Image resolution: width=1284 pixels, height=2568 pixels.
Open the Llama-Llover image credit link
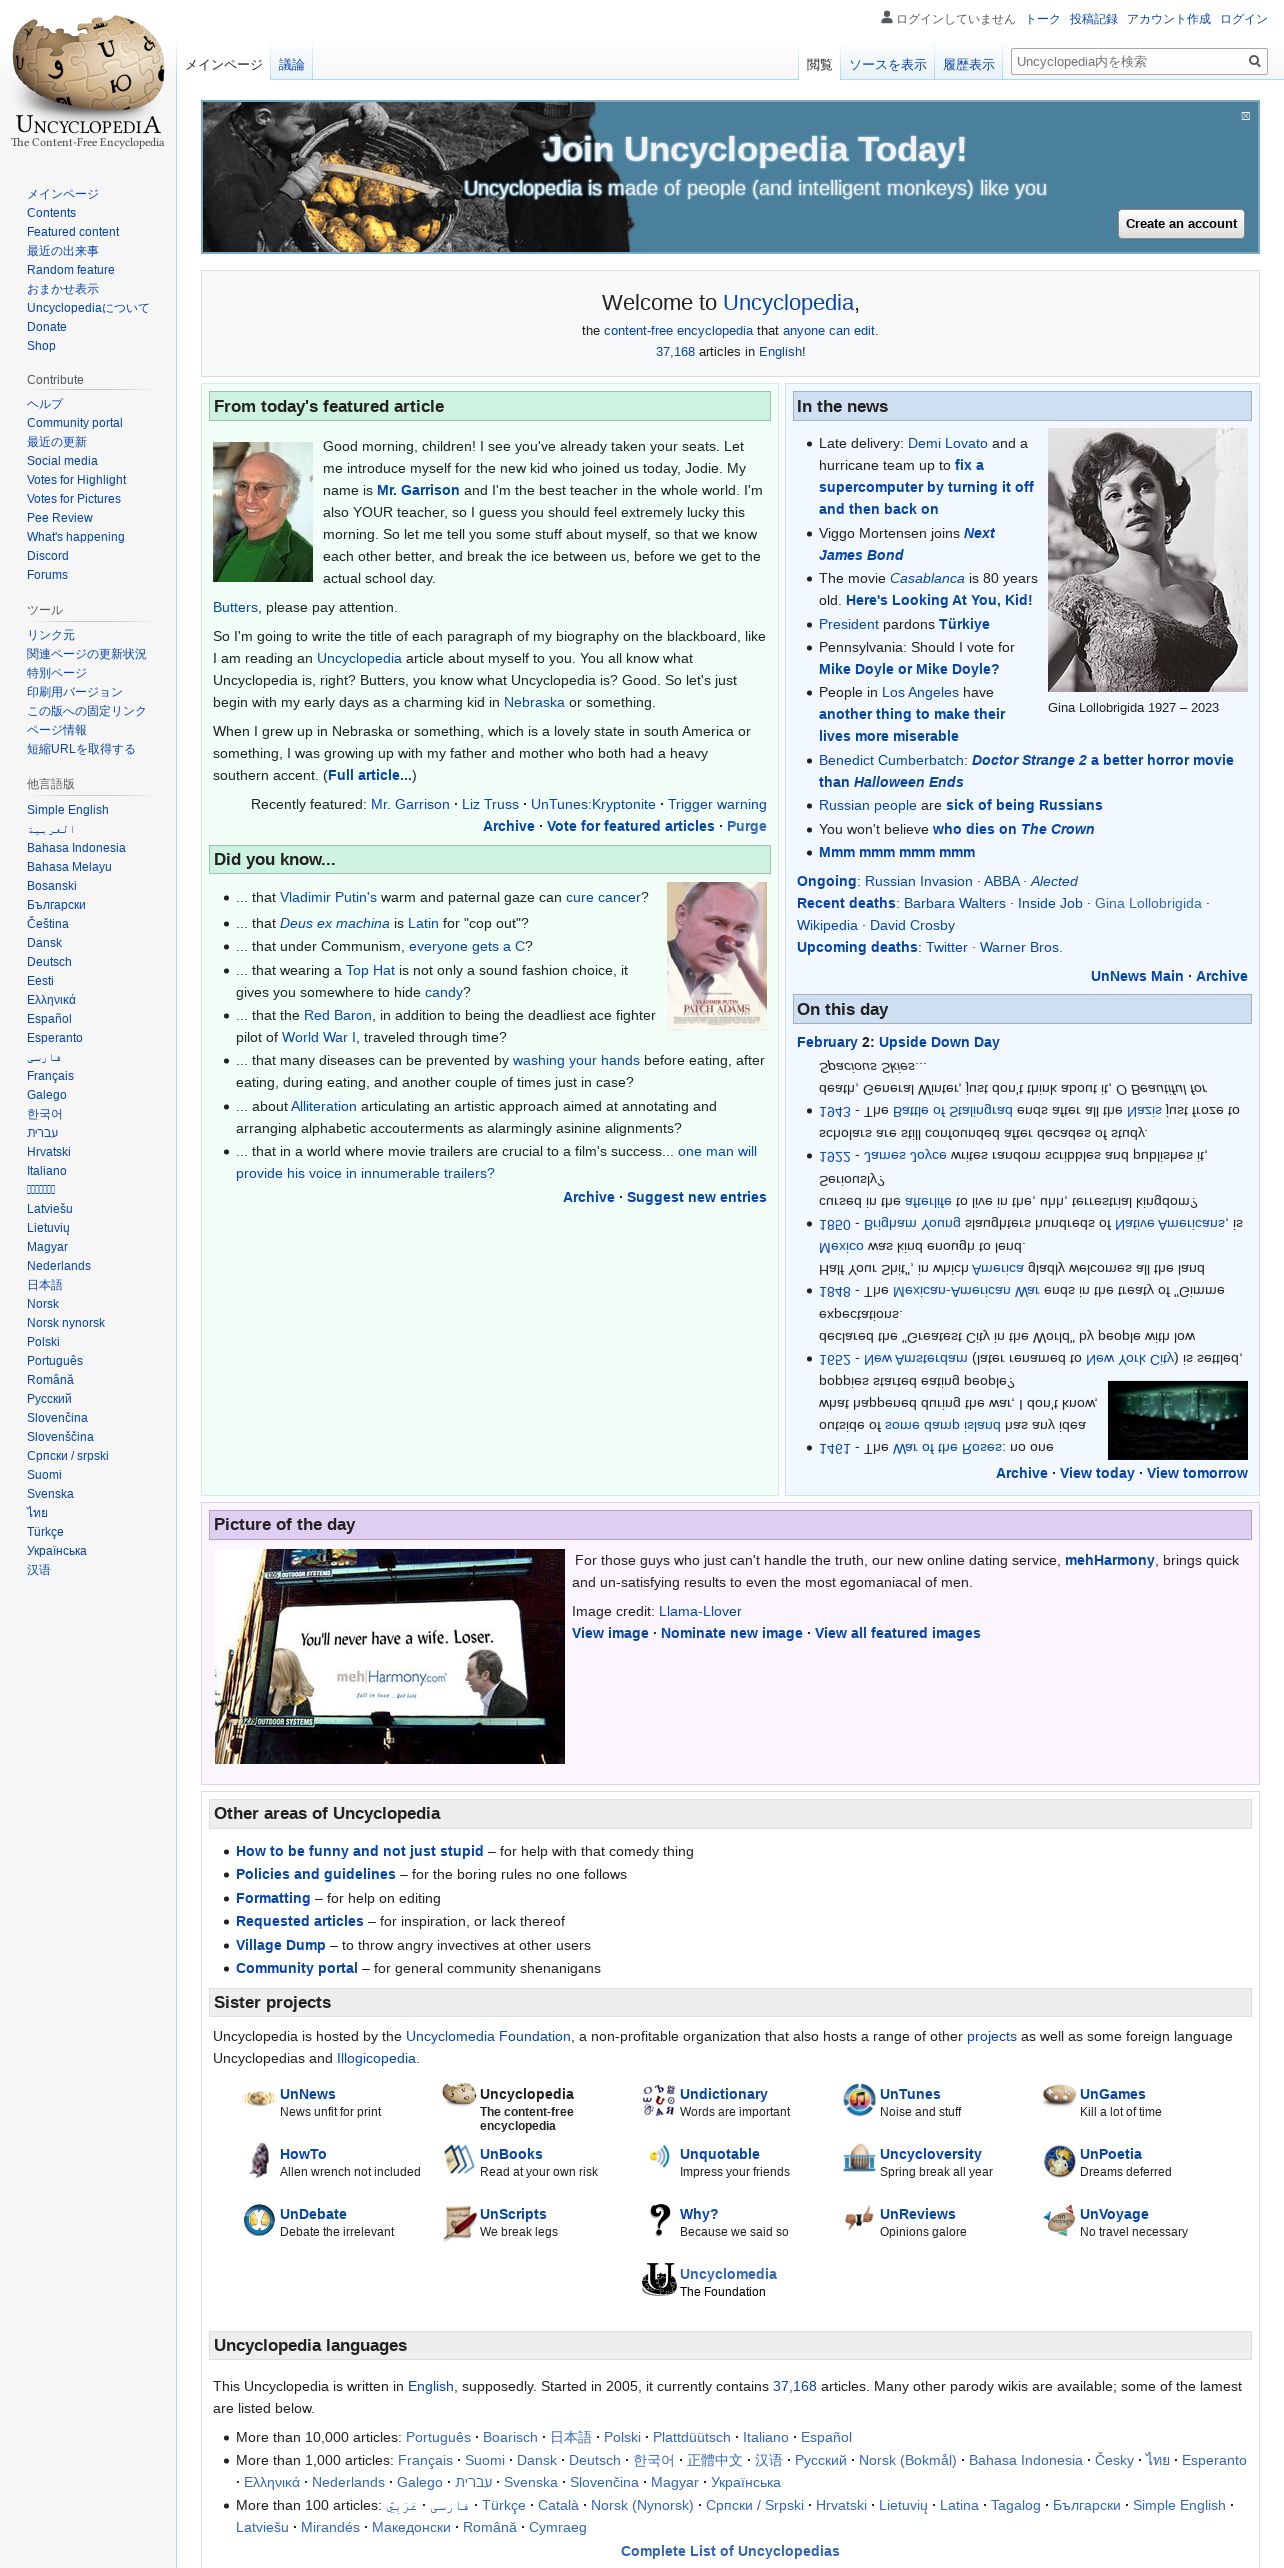coord(700,1611)
